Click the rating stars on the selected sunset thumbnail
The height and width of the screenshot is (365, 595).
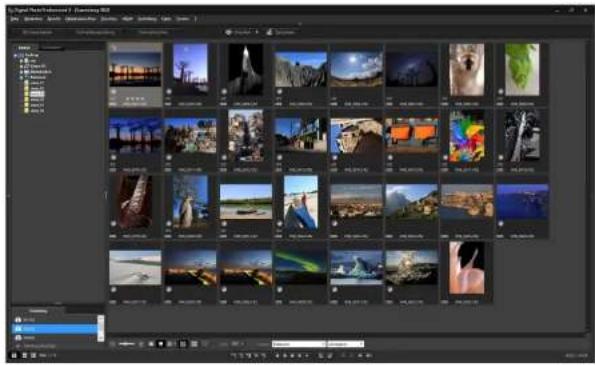(135, 99)
